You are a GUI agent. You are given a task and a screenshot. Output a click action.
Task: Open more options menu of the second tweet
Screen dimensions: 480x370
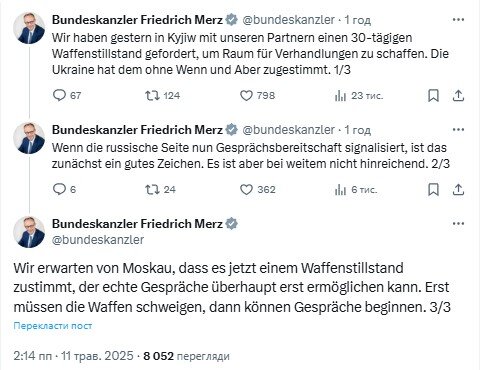click(x=458, y=130)
